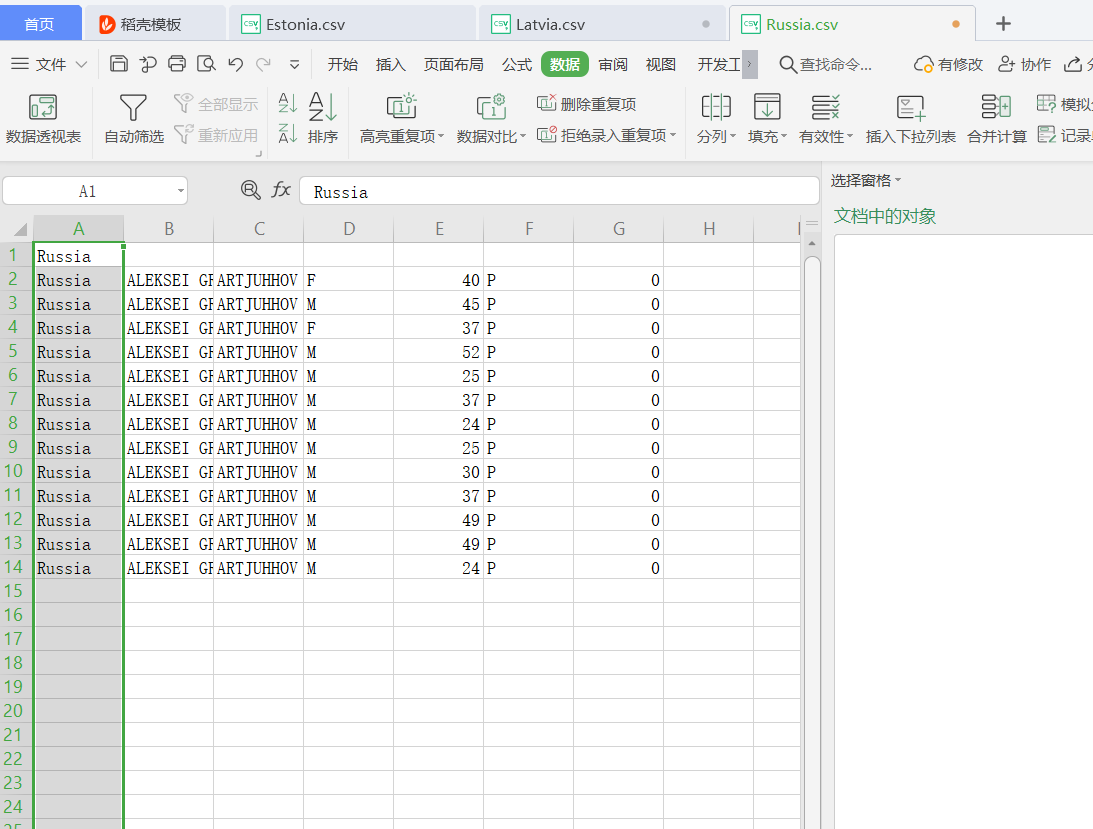Click cell A8 containing Russia
Viewport: 1093px width, 829px height.
pyautogui.click(x=78, y=424)
